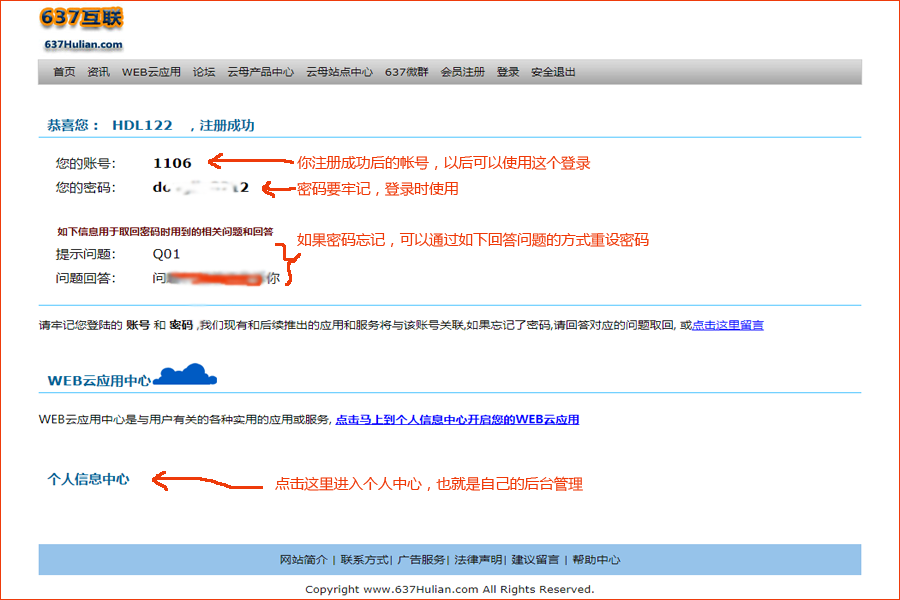Image resolution: width=900 pixels, height=600 pixels.
Task: Open 637微群 in navigation
Action: point(406,72)
